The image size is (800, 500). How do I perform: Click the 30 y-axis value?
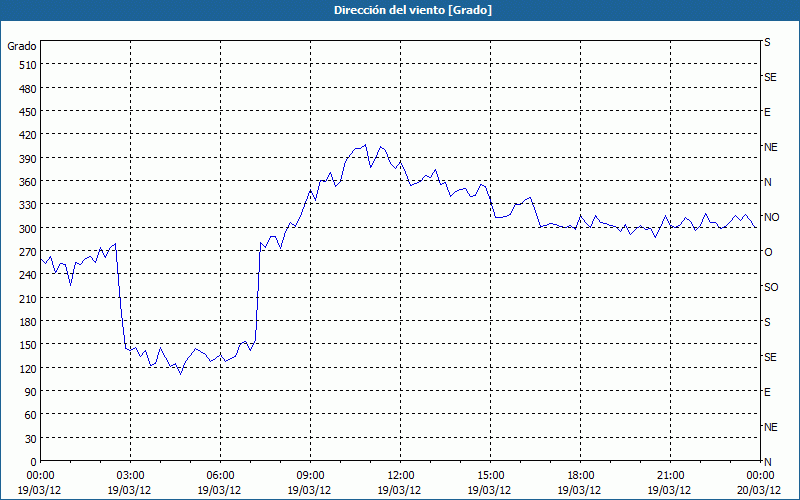tap(31, 439)
